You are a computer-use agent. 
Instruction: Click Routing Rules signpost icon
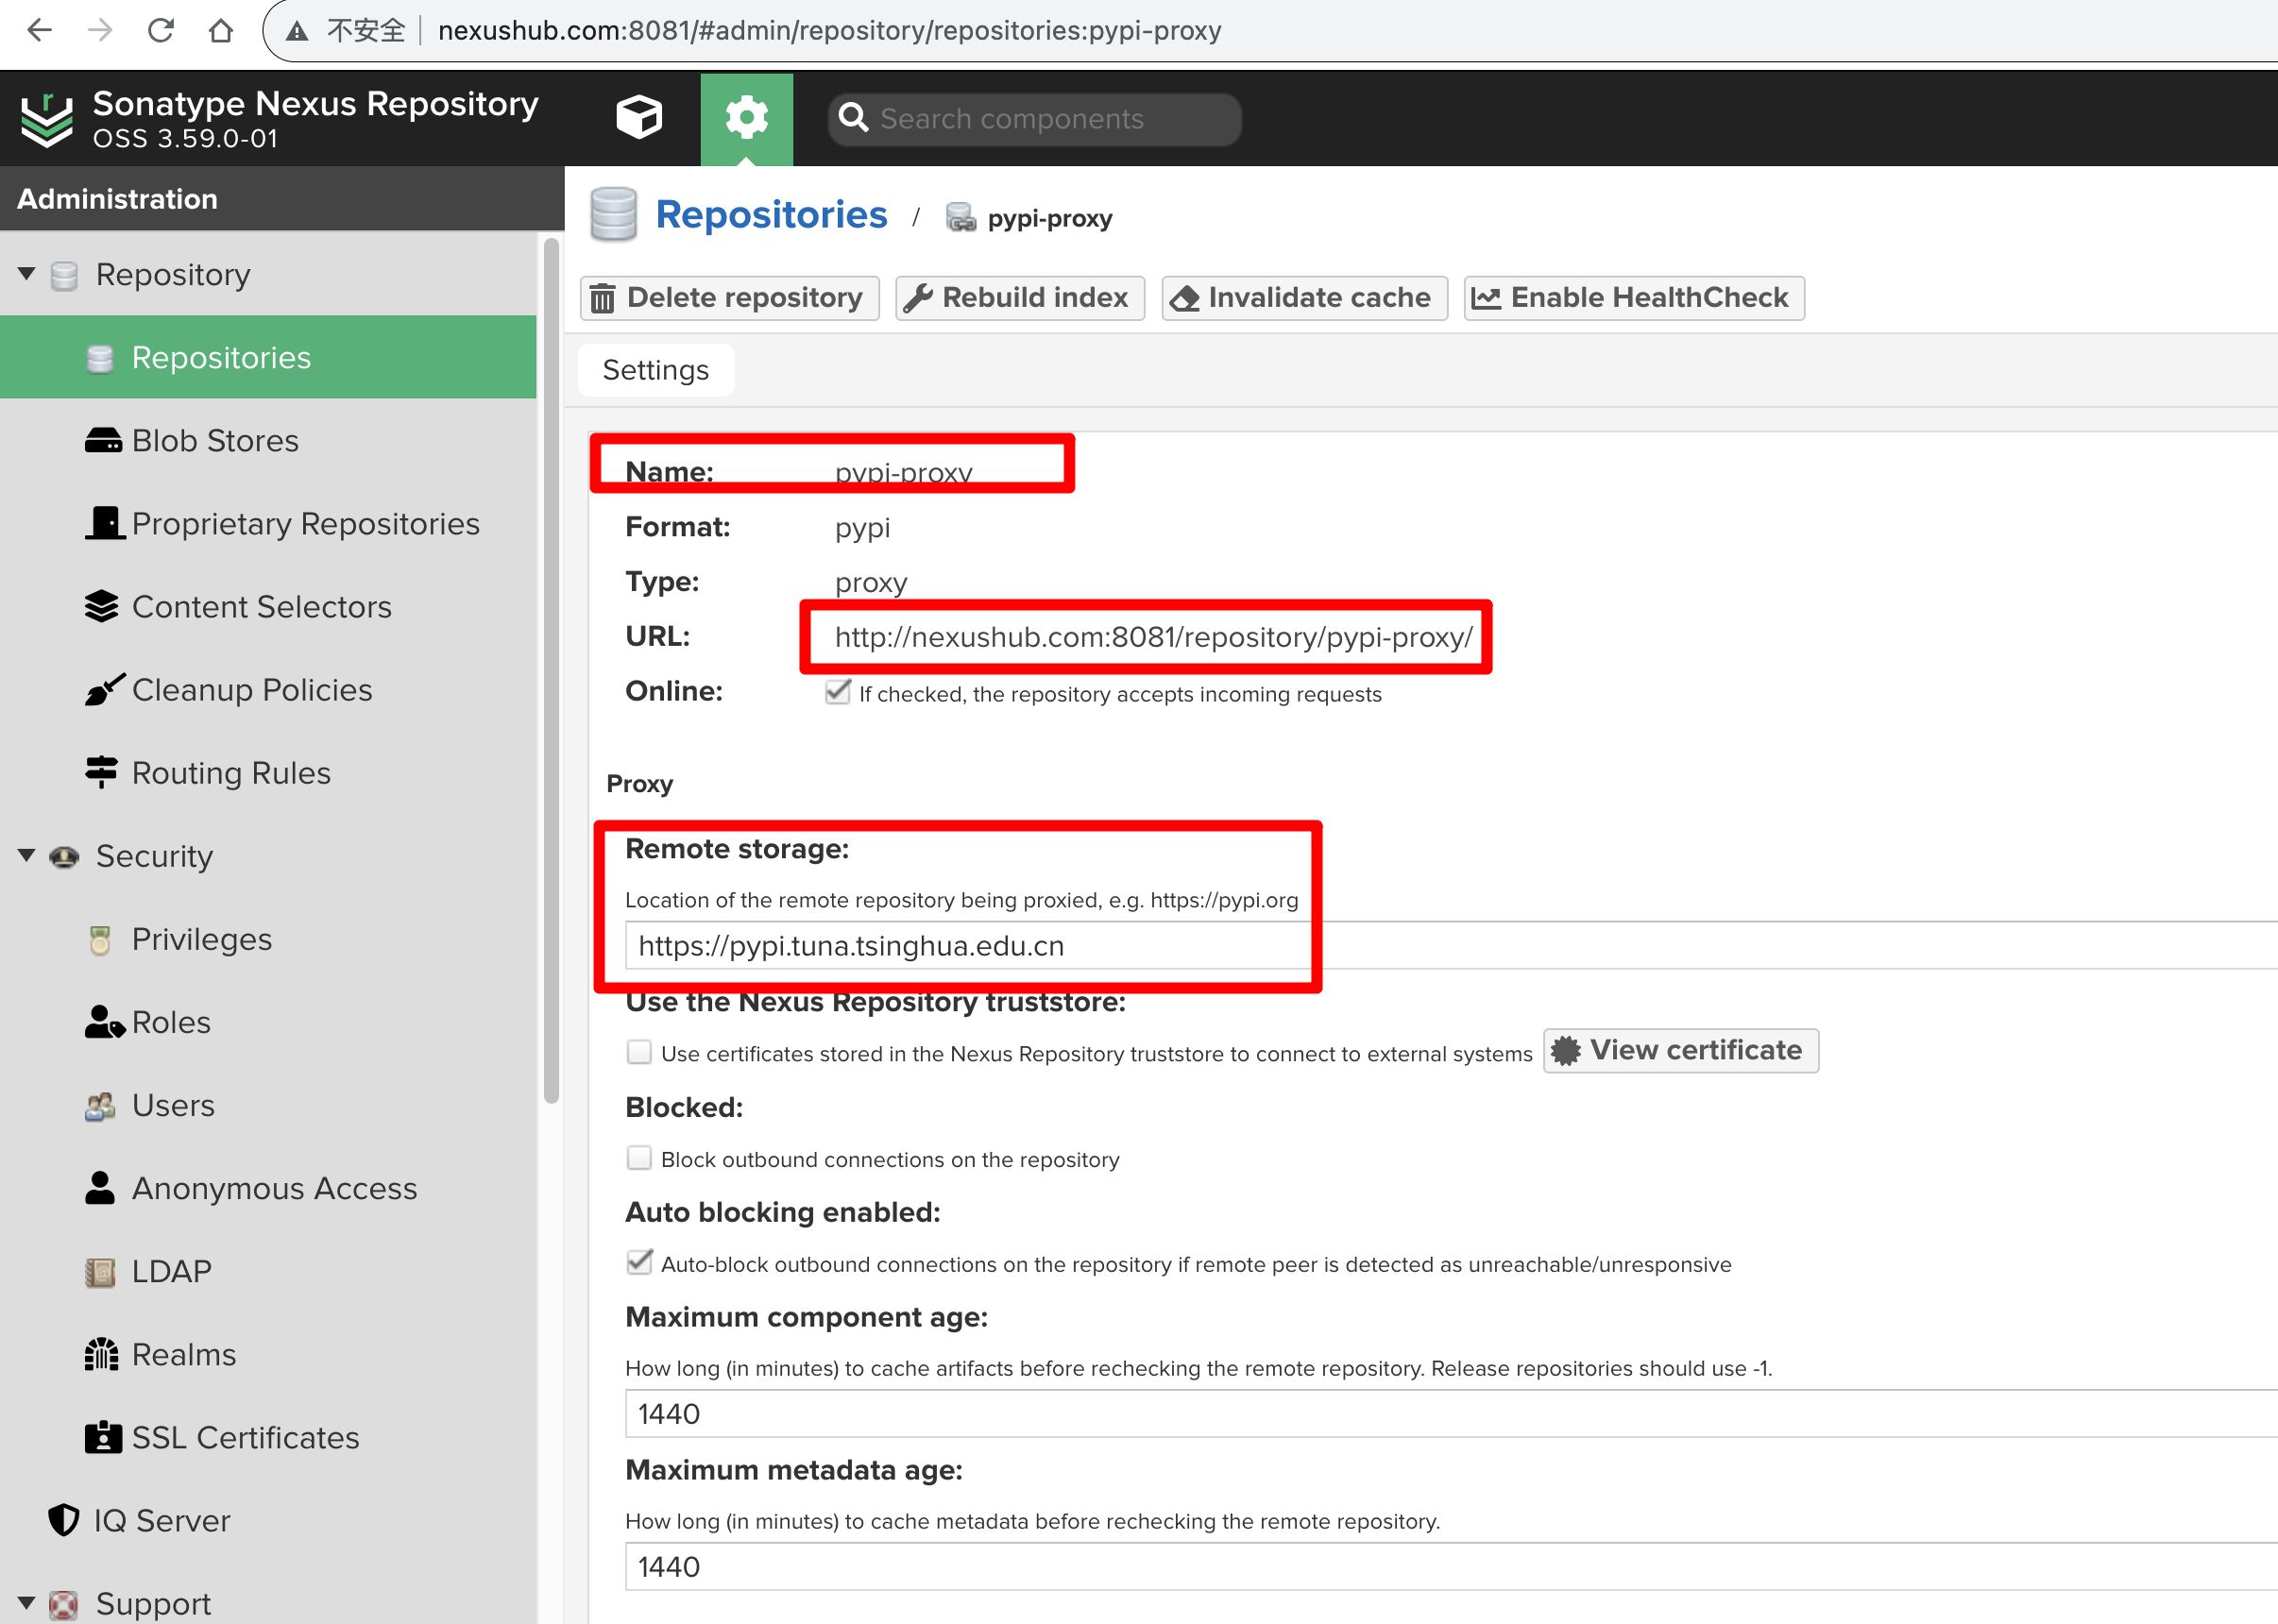(x=101, y=772)
